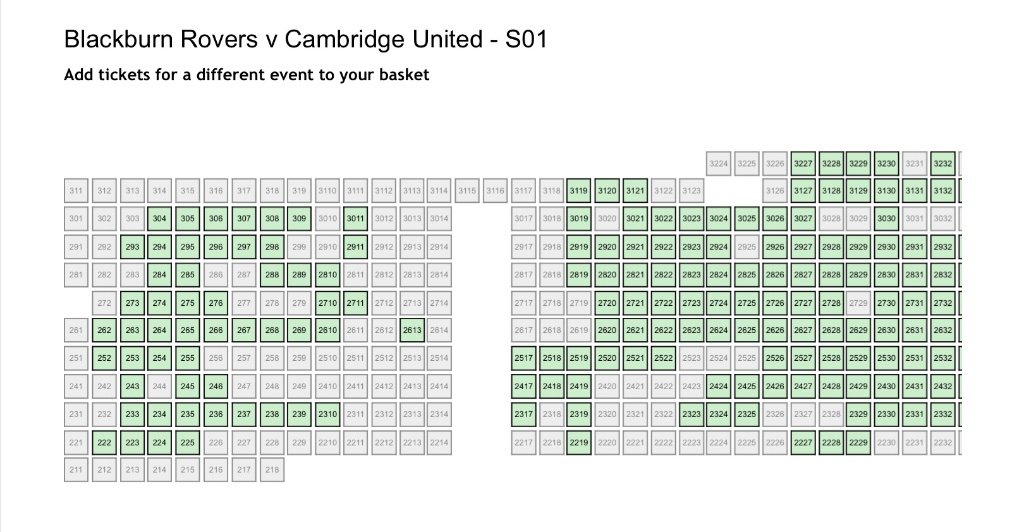Image resolution: width=1024 pixels, height=532 pixels.
Task: Click seat 3232 in the top row
Action: coord(942,163)
